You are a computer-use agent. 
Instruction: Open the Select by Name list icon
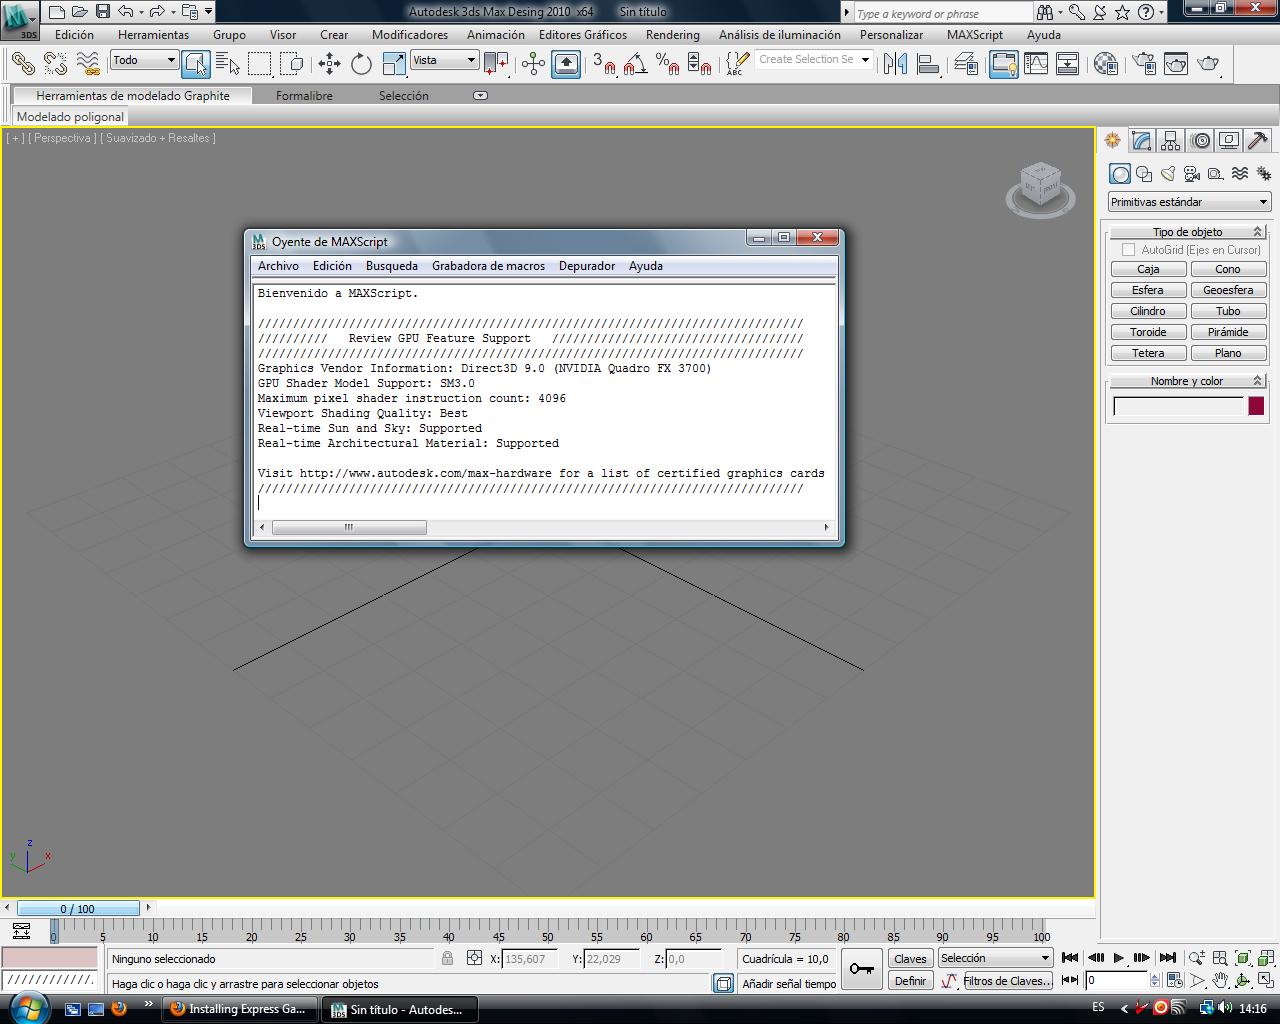[228, 64]
